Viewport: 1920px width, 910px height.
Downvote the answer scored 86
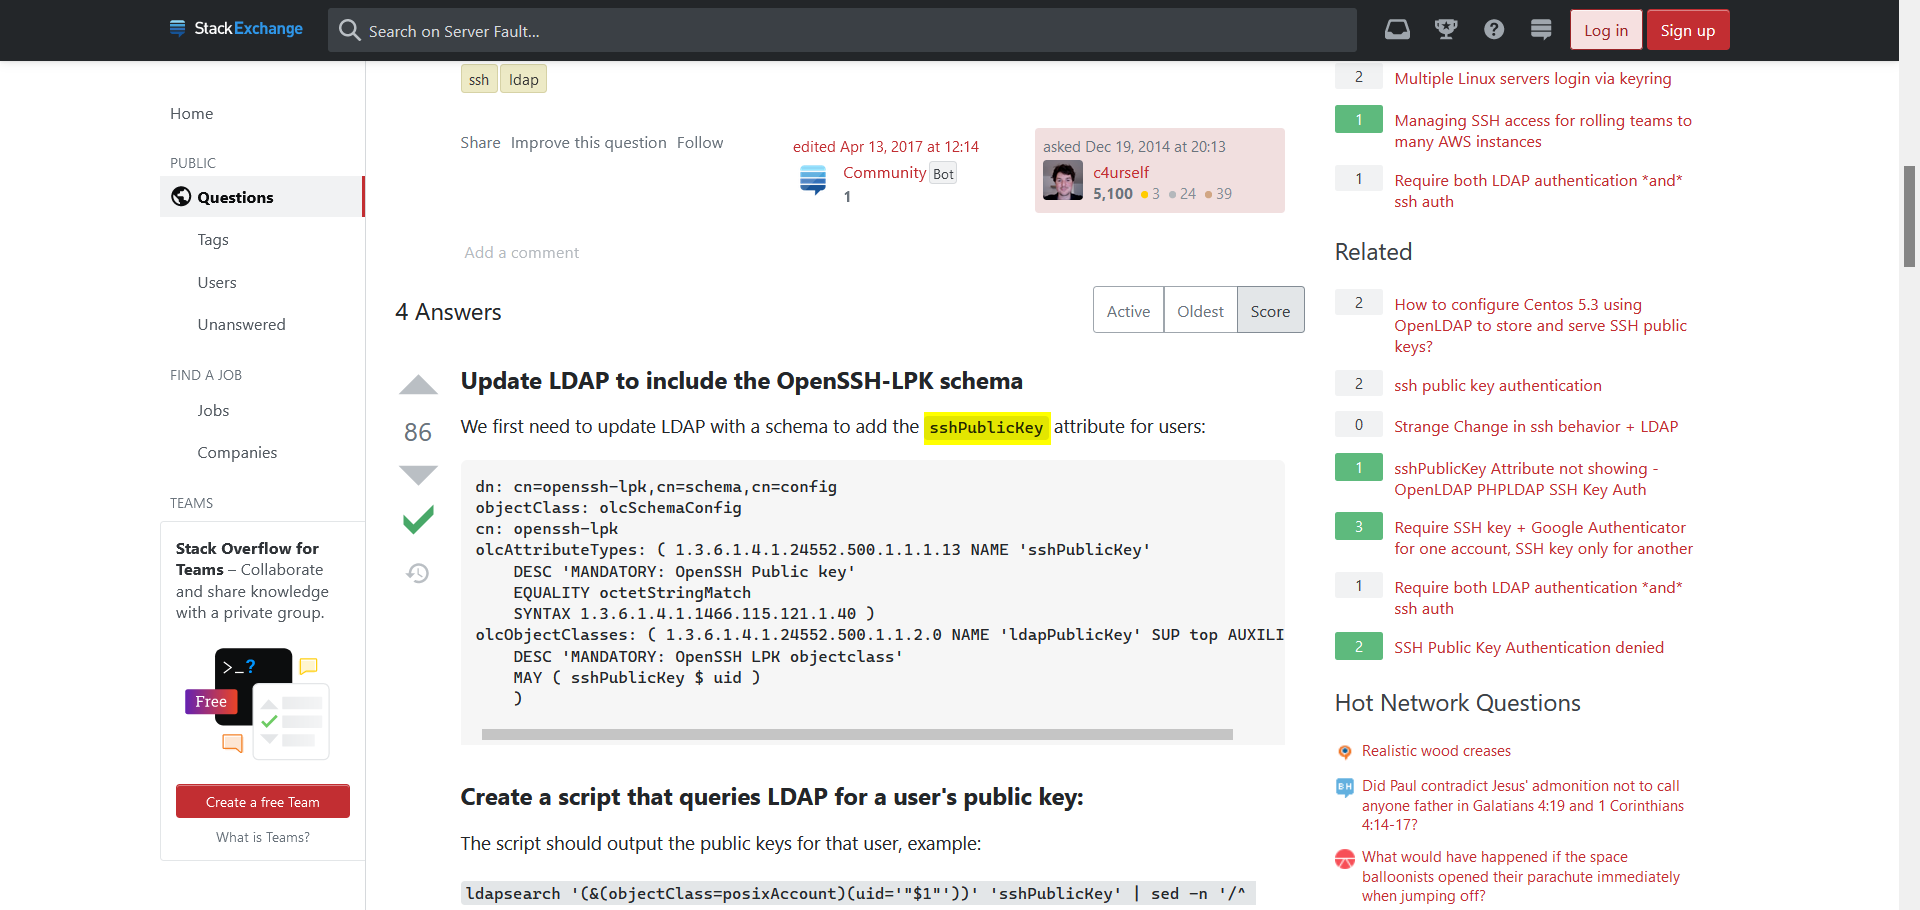point(418,475)
